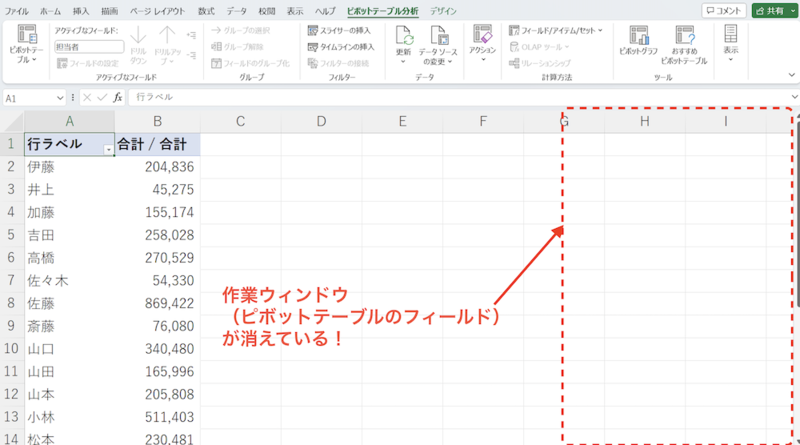The height and width of the screenshot is (445, 800).
Task: Switch to the 描画 tab
Action: pyautogui.click(x=109, y=11)
